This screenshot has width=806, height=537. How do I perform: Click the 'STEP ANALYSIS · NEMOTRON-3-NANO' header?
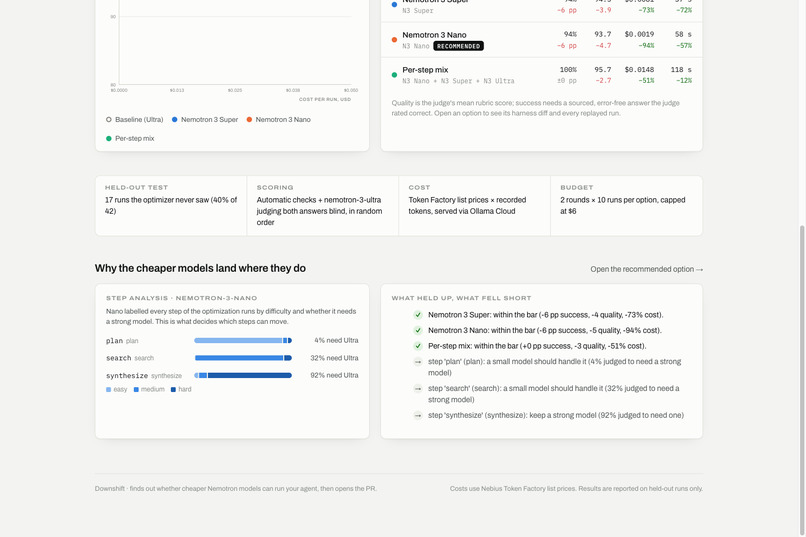click(x=181, y=298)
